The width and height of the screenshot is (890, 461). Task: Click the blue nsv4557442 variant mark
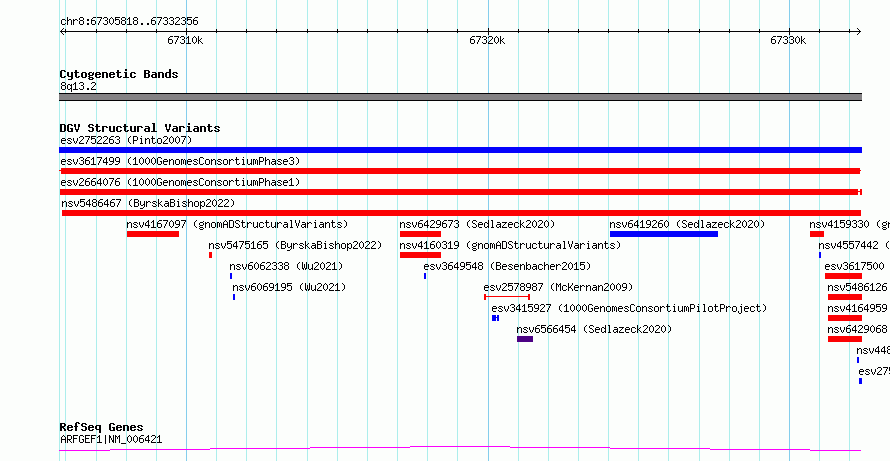pos(820,255)
